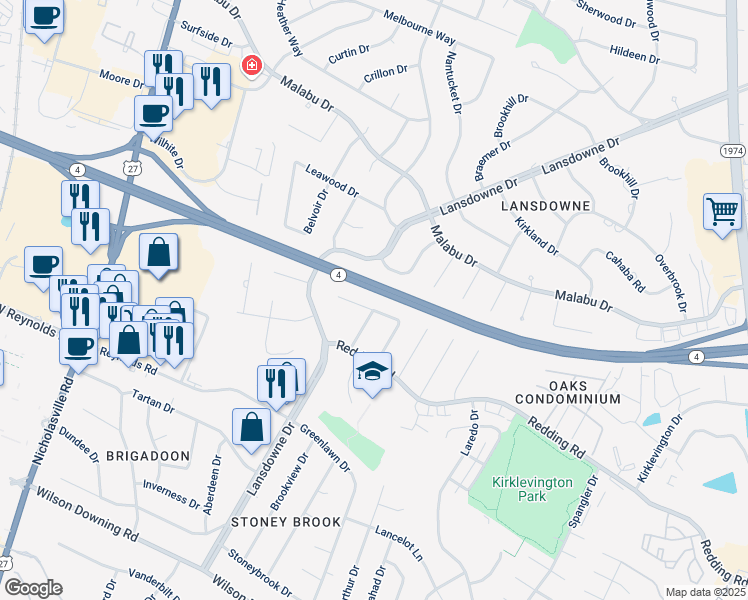The image size is (748, 600).
Task: Open the shopping cart grocery marker
Action: pos(723,213)
